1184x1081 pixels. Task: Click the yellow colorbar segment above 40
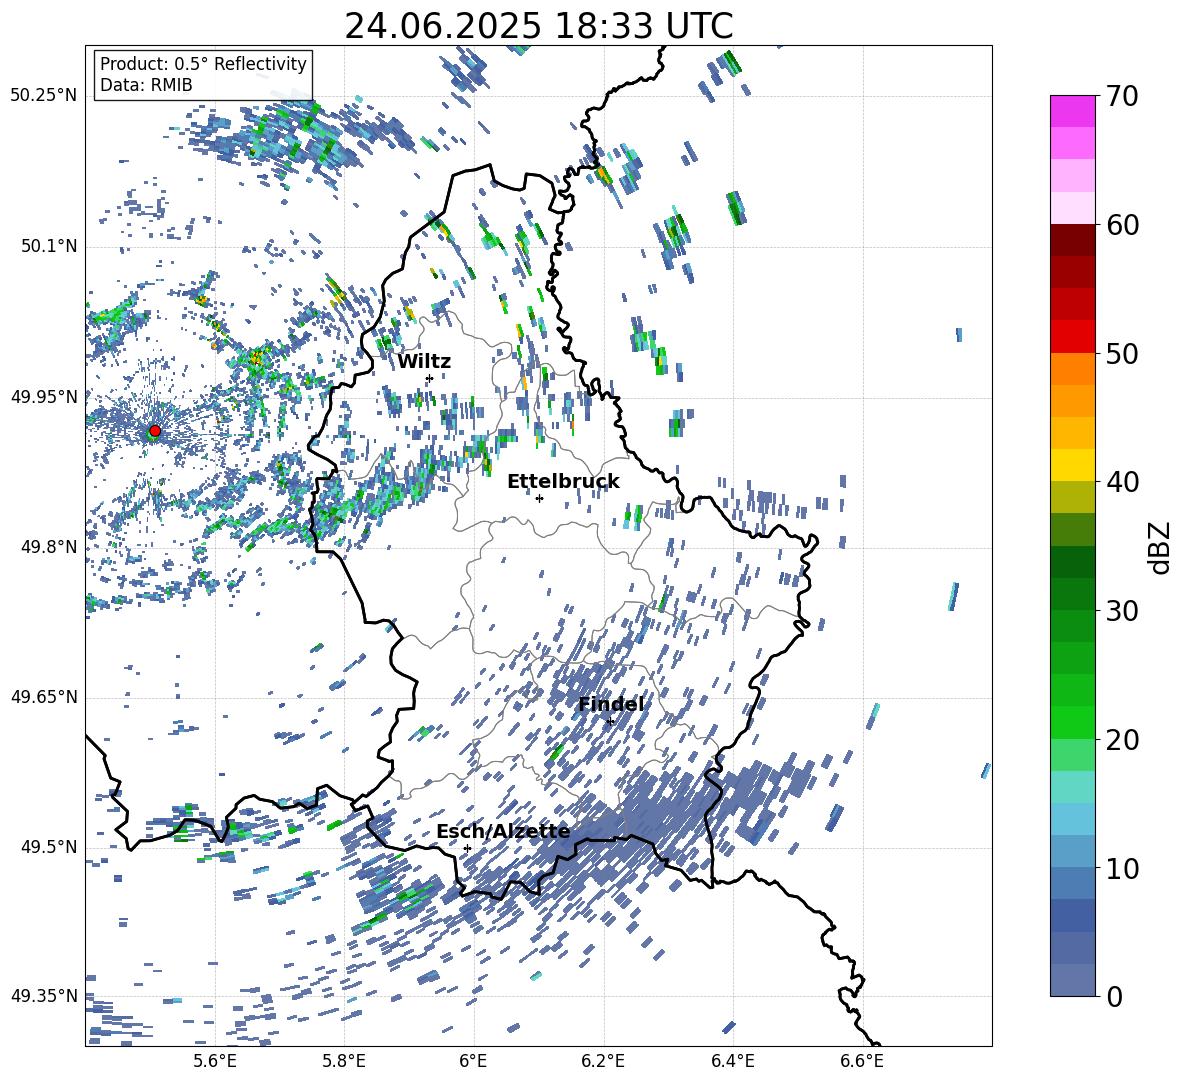(x=1072, y=465)
